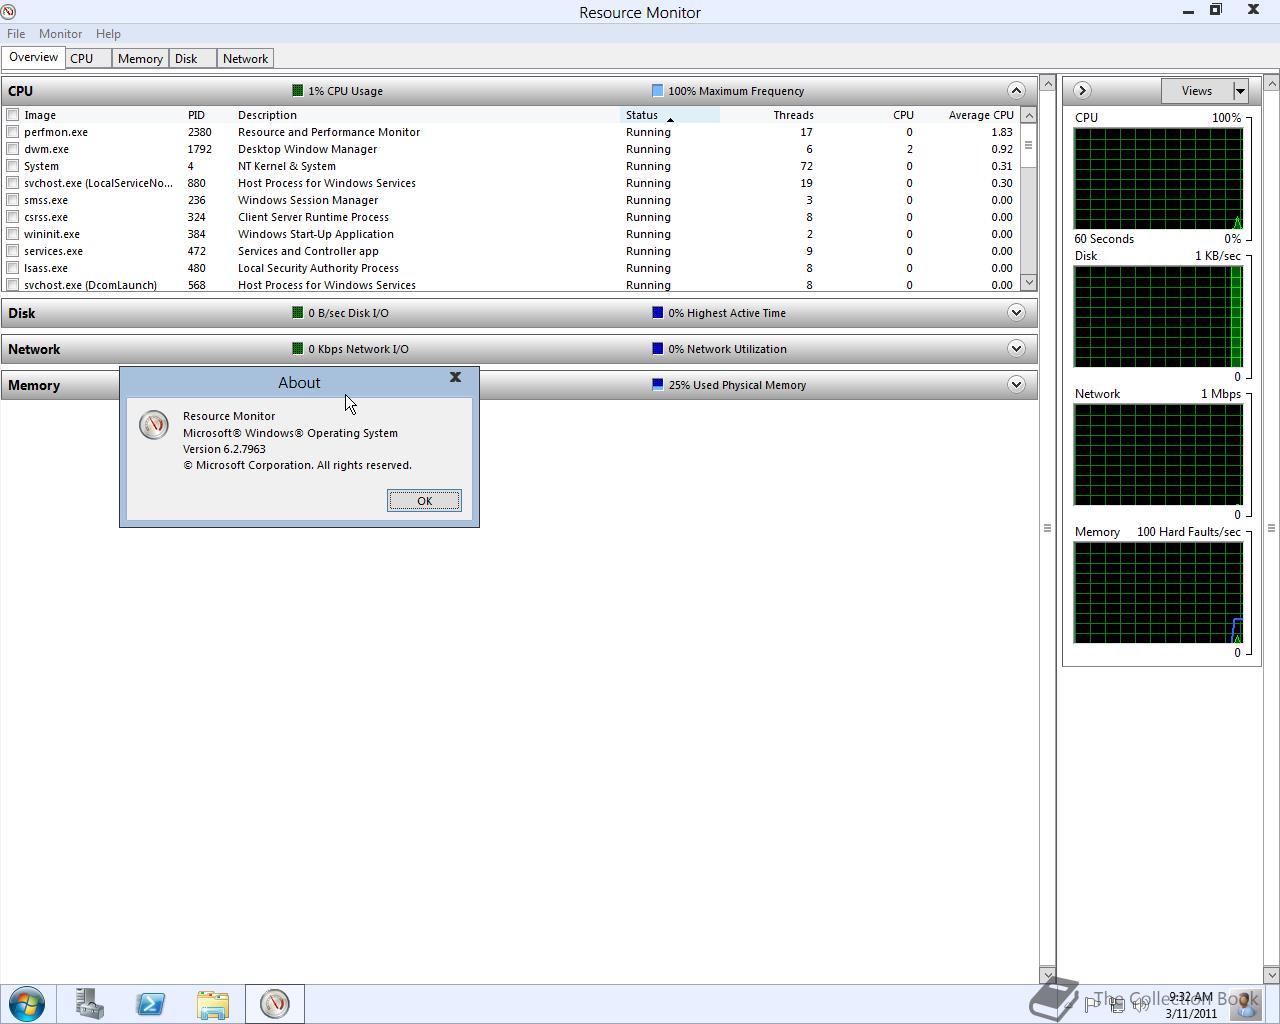Switch to the Memory tab
Viewport: 1280px width, 1024px height.
(x=140, y=58)
